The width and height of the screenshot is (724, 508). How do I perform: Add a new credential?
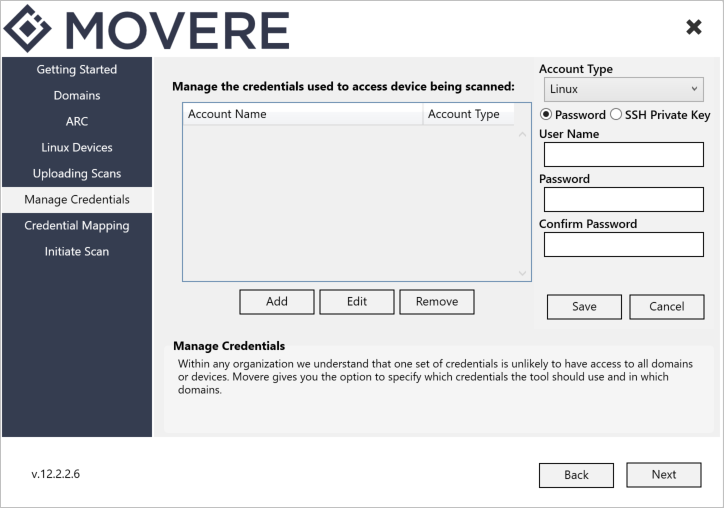point(277,302)
